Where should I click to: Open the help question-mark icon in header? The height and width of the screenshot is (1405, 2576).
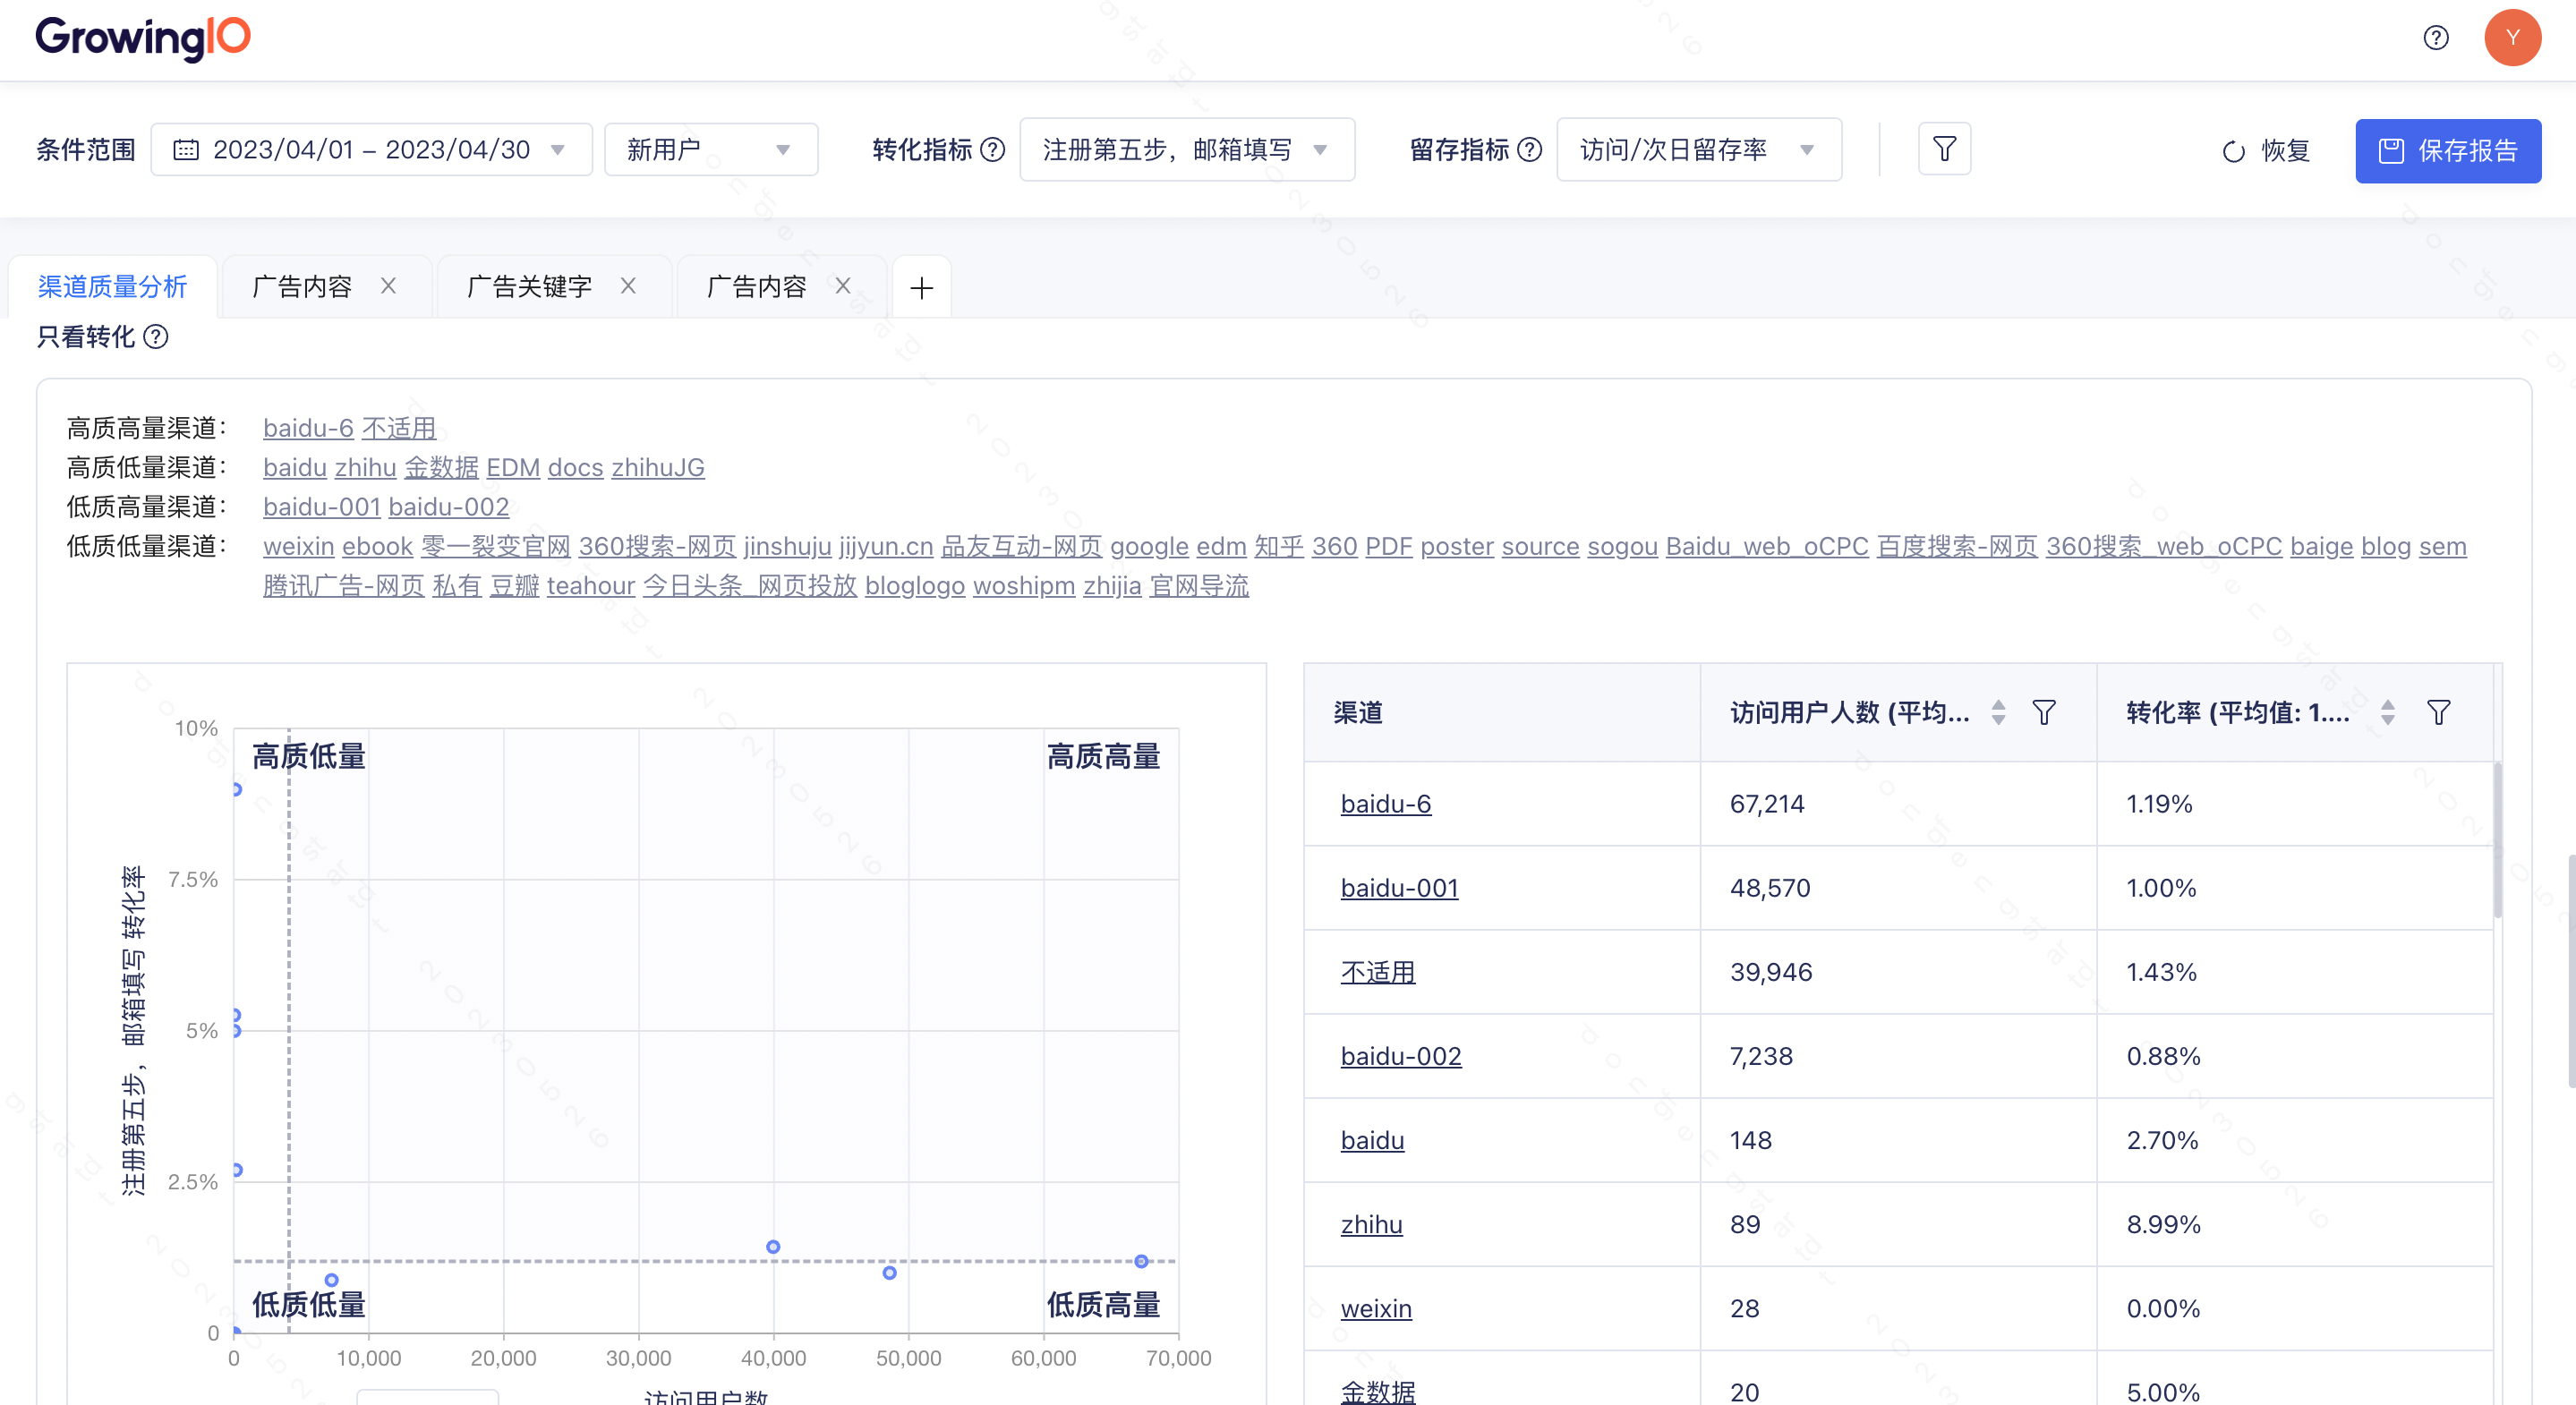tap(2436, 38)
